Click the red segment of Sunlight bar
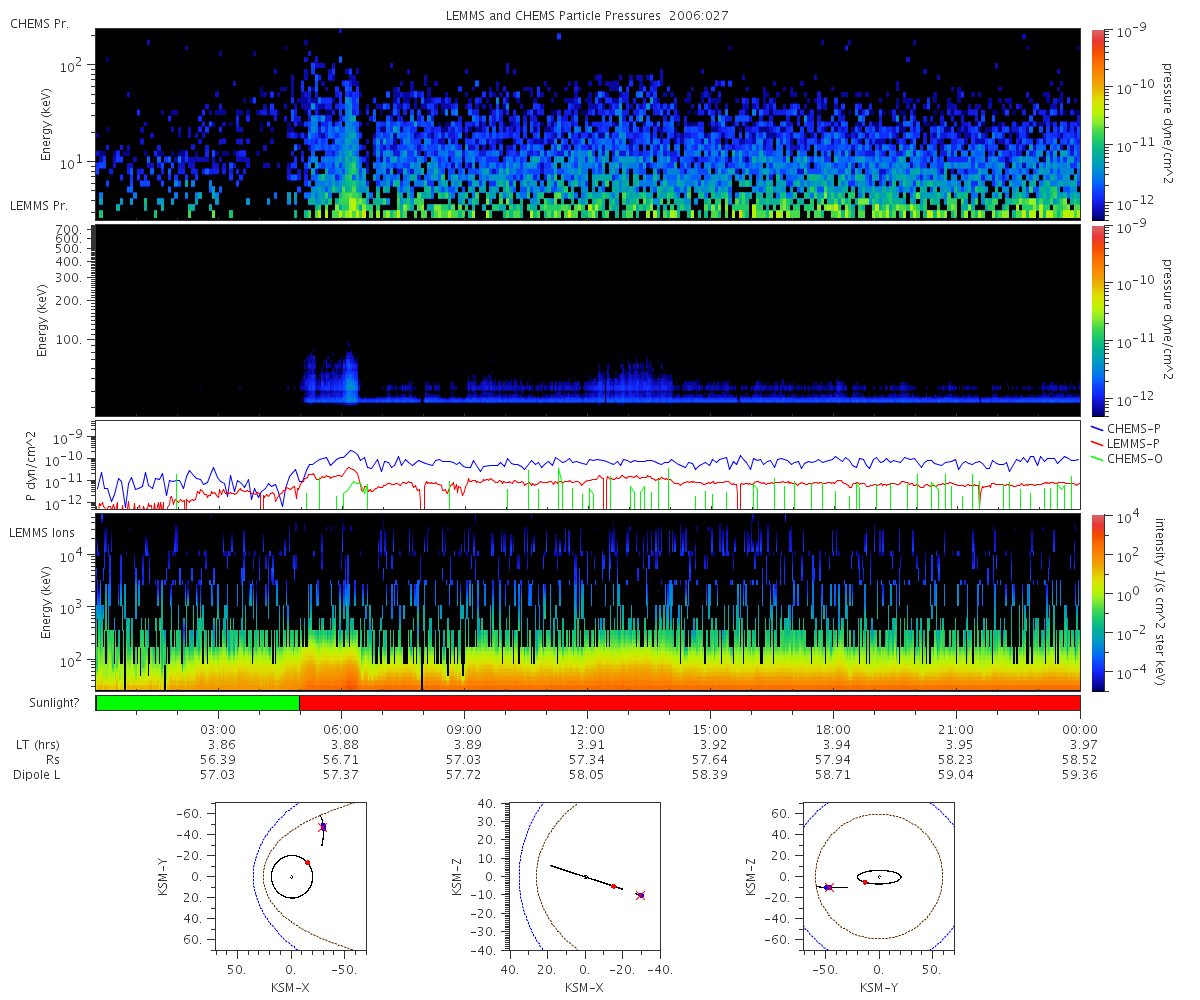This screenshot has width=1200, height=1000. (x=690, y=703)
